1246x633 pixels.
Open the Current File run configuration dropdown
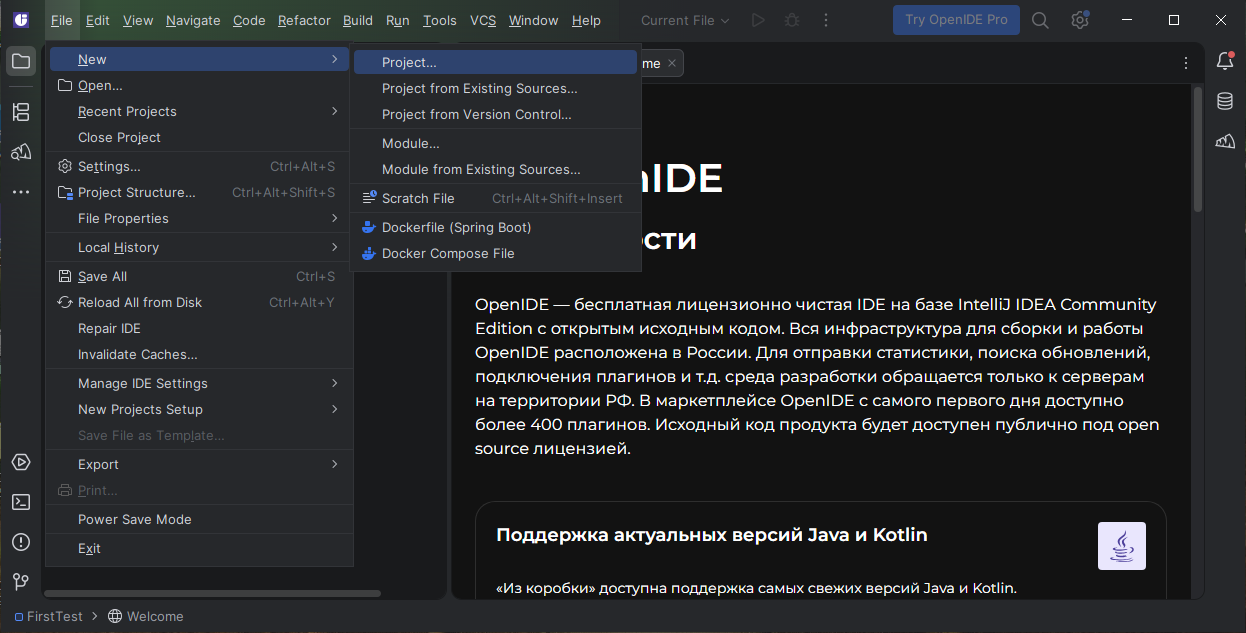(x=685, y=20)
